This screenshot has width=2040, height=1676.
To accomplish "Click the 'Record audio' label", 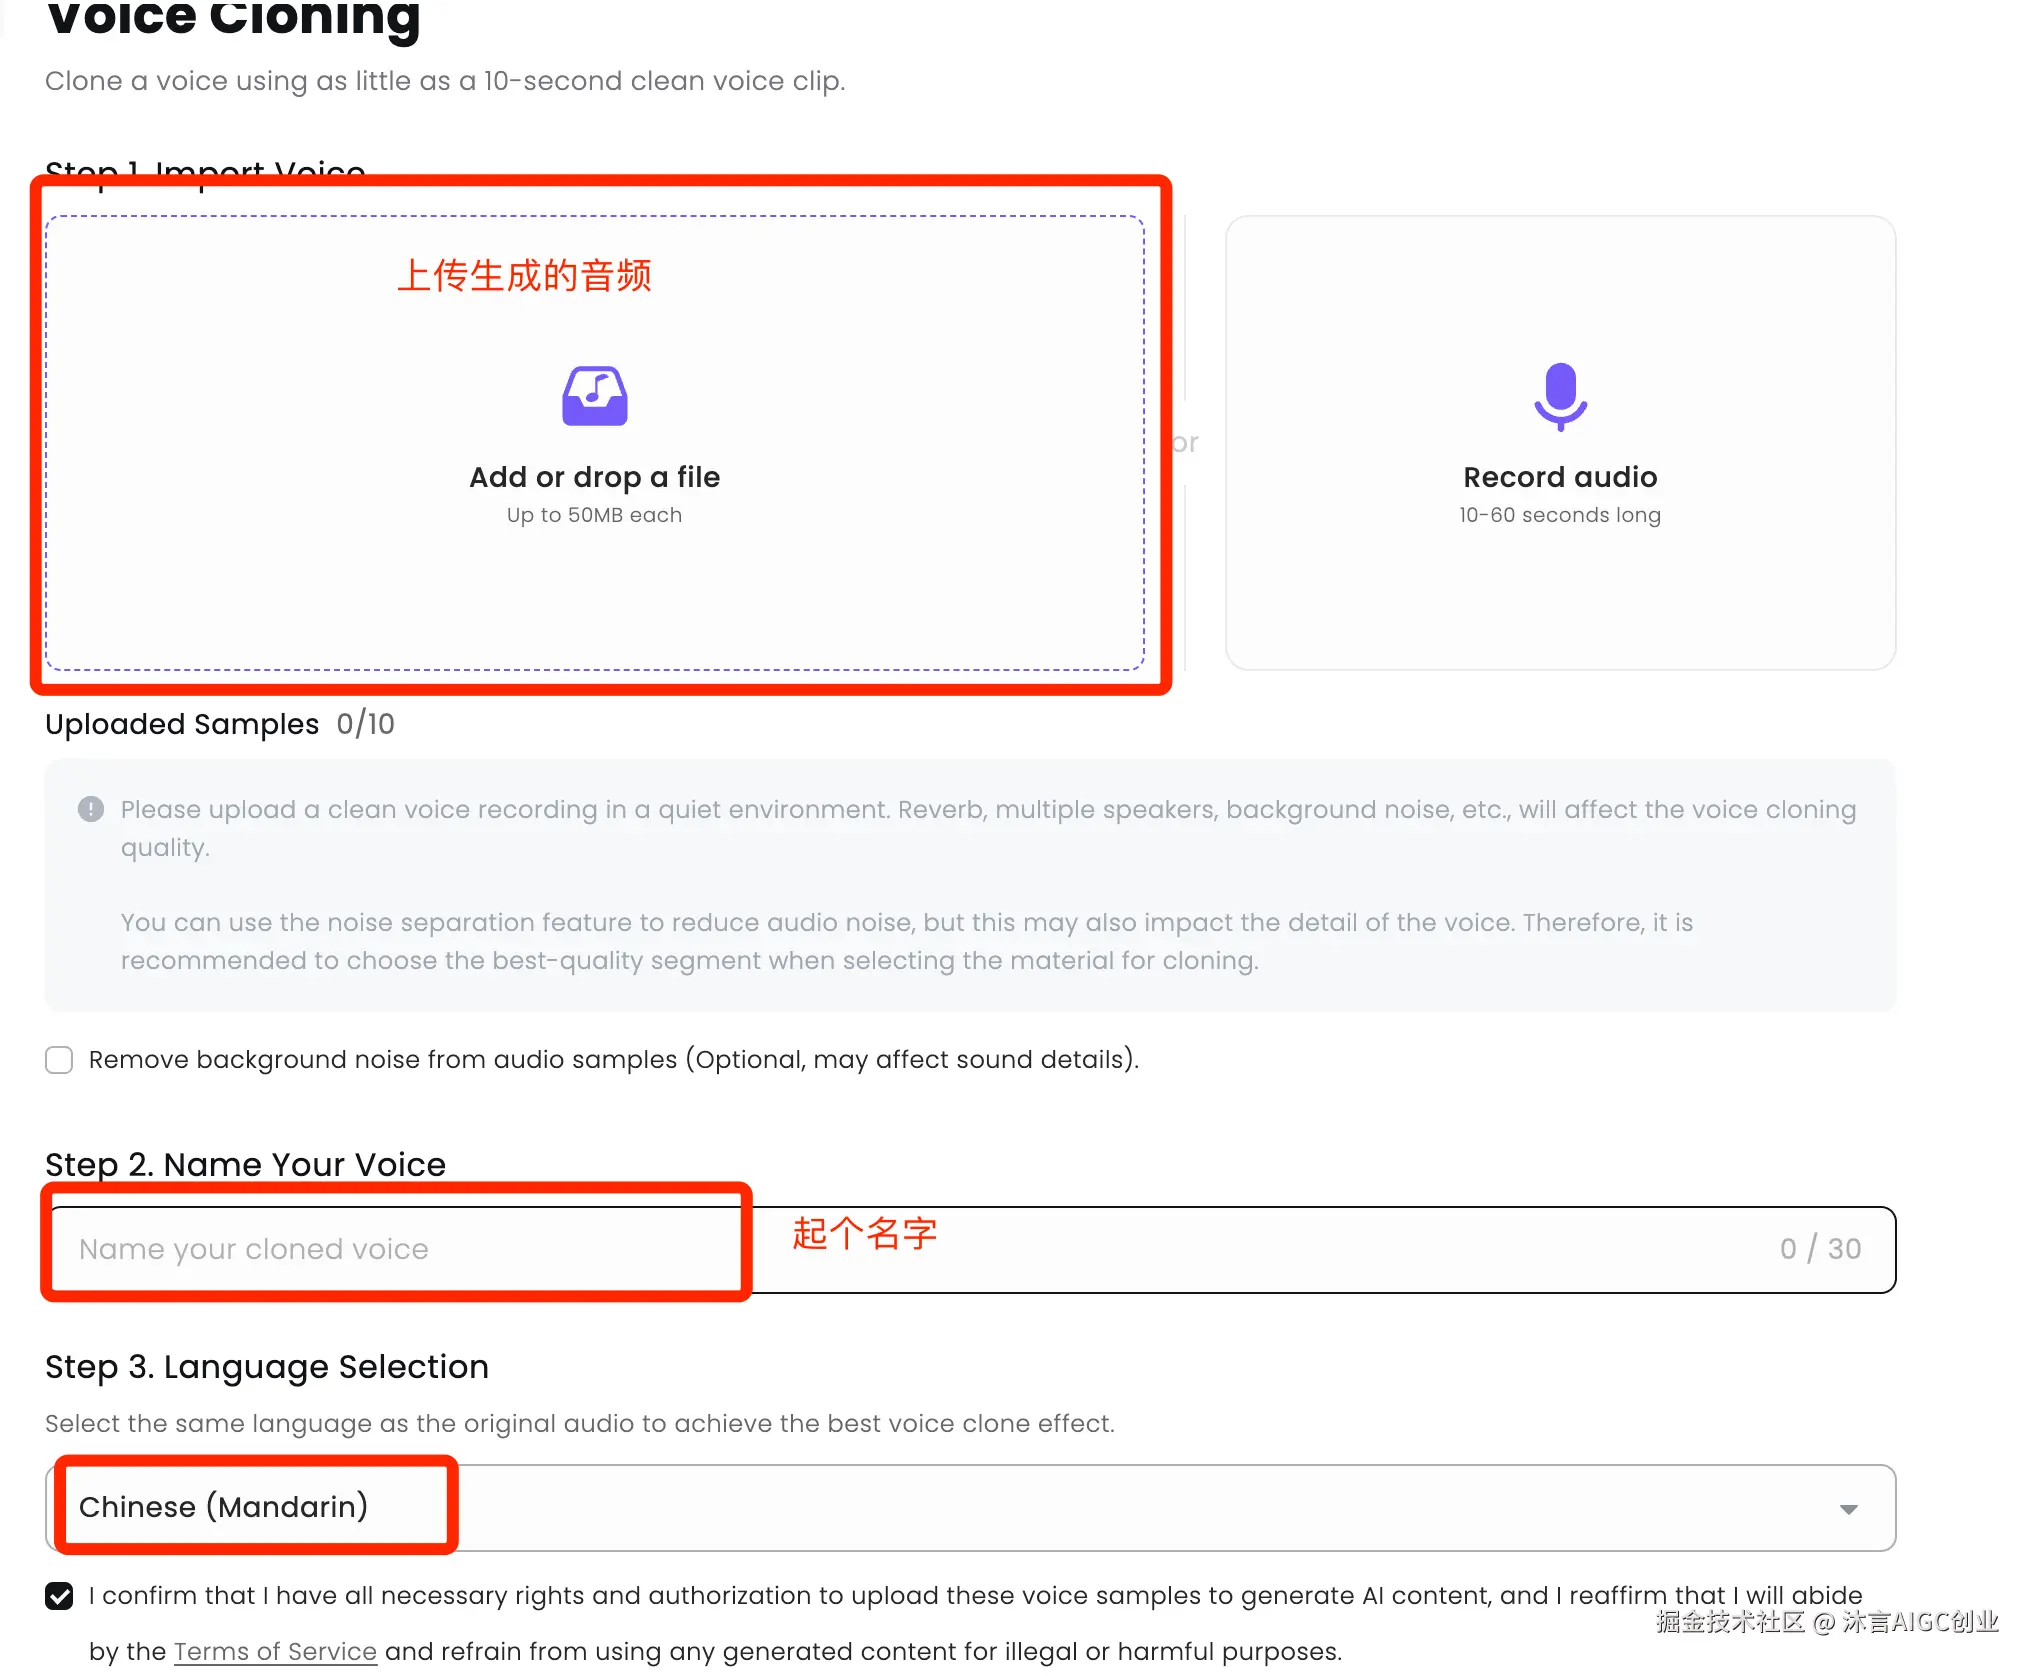I will (x=1560, y=477).
